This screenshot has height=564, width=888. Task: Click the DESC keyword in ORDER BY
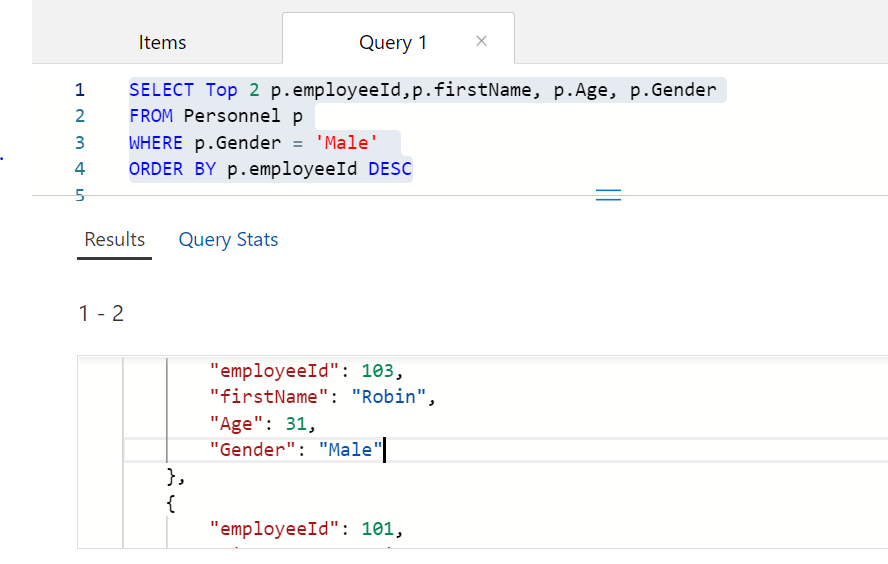(x=389, y=169)
